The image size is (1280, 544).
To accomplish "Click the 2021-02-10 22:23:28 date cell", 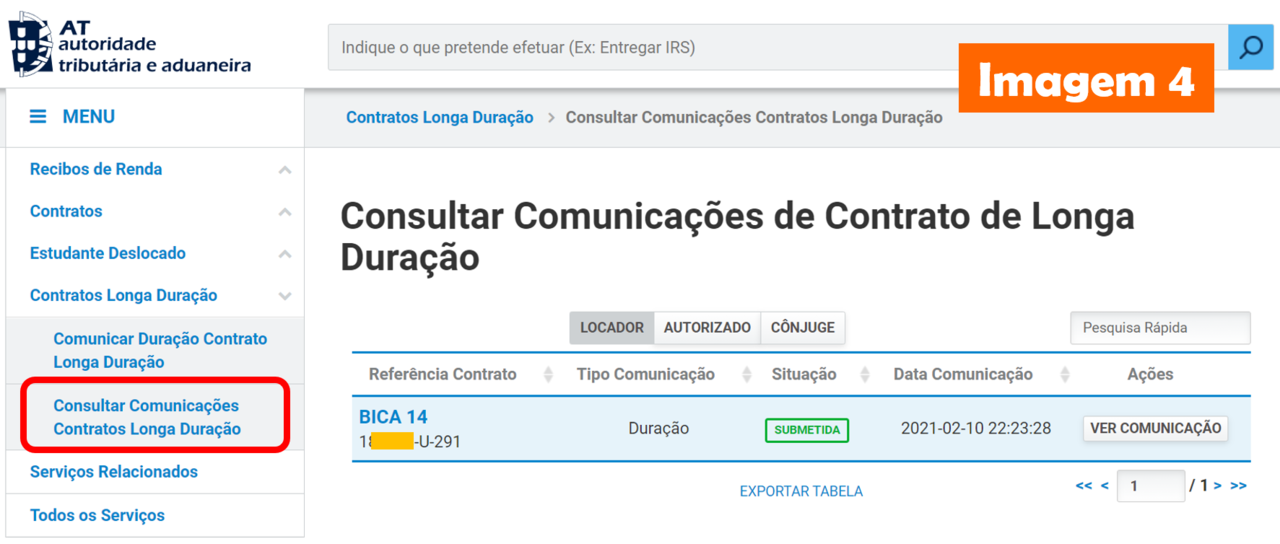I will pyautogui.click(x=976, y=428).
